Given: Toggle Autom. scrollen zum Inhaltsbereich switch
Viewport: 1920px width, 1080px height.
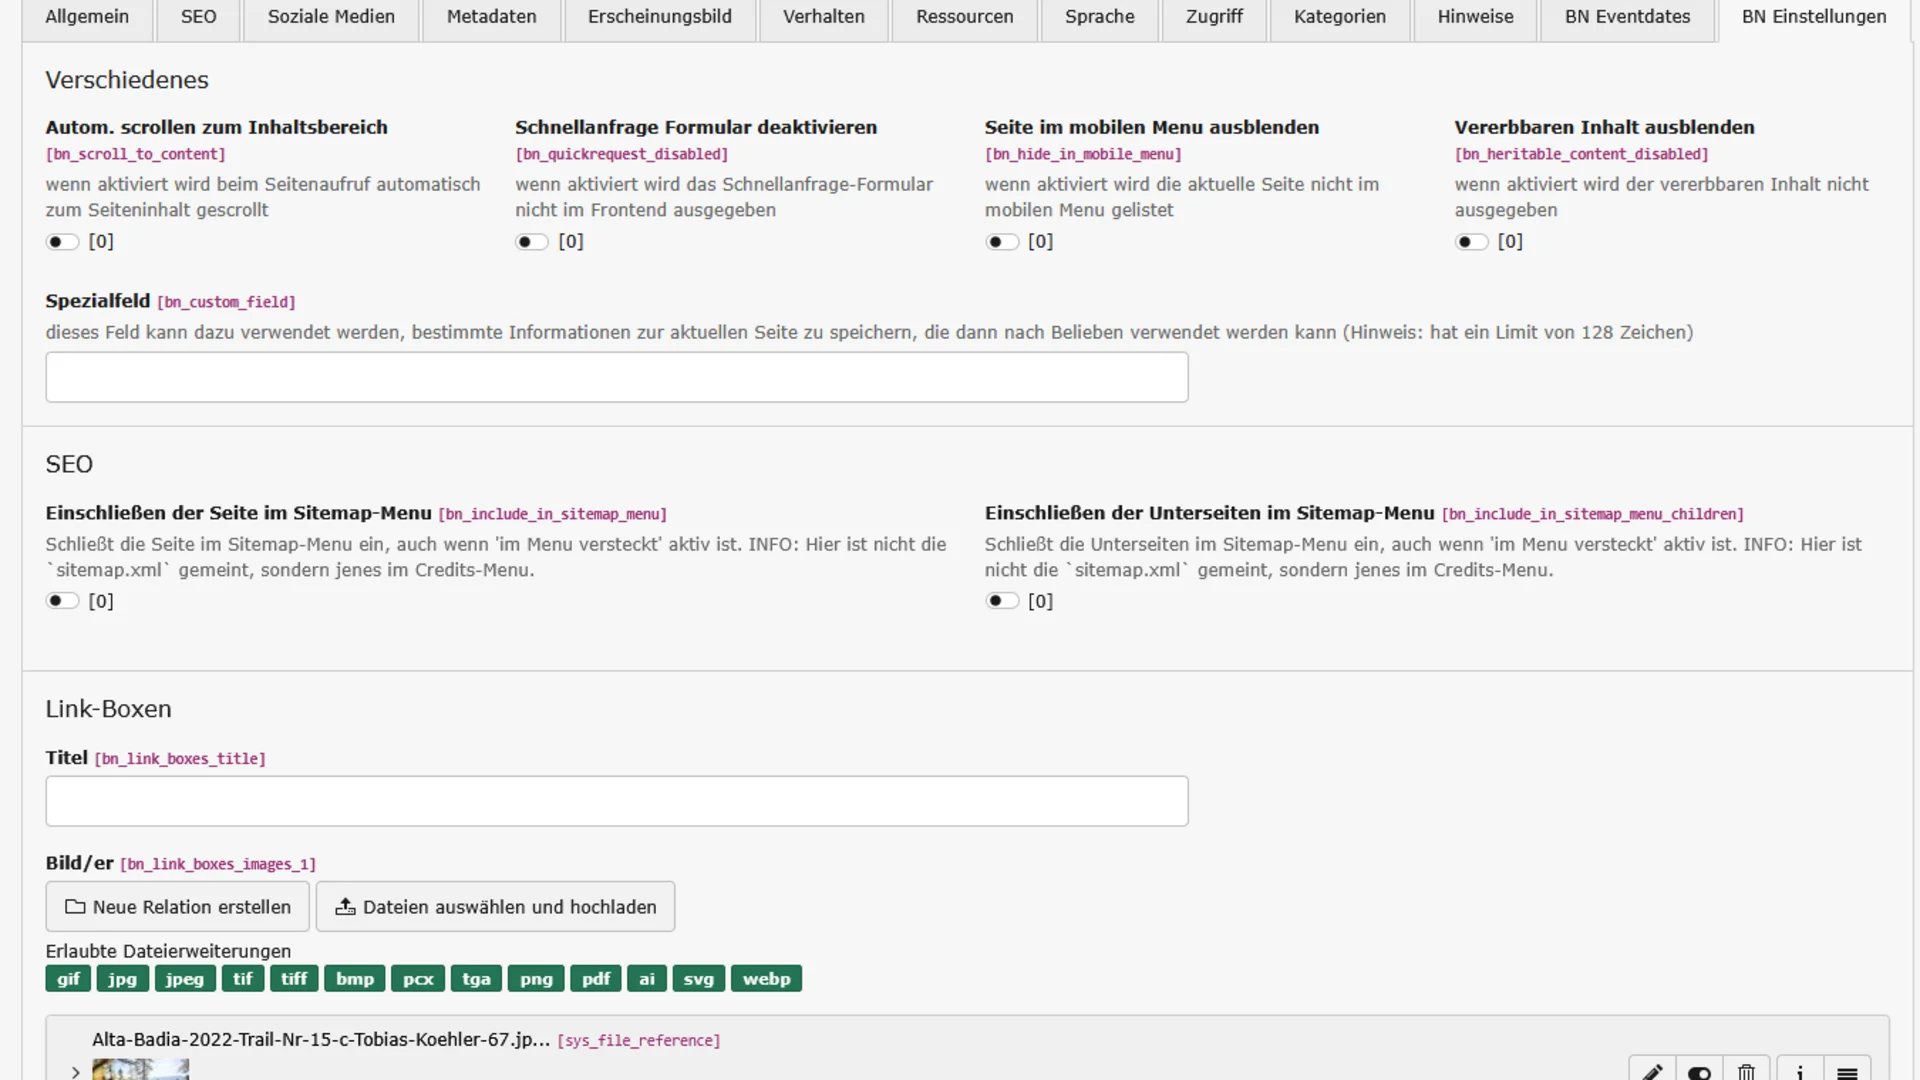Looking at the screenshot, I should click(62, 242).
